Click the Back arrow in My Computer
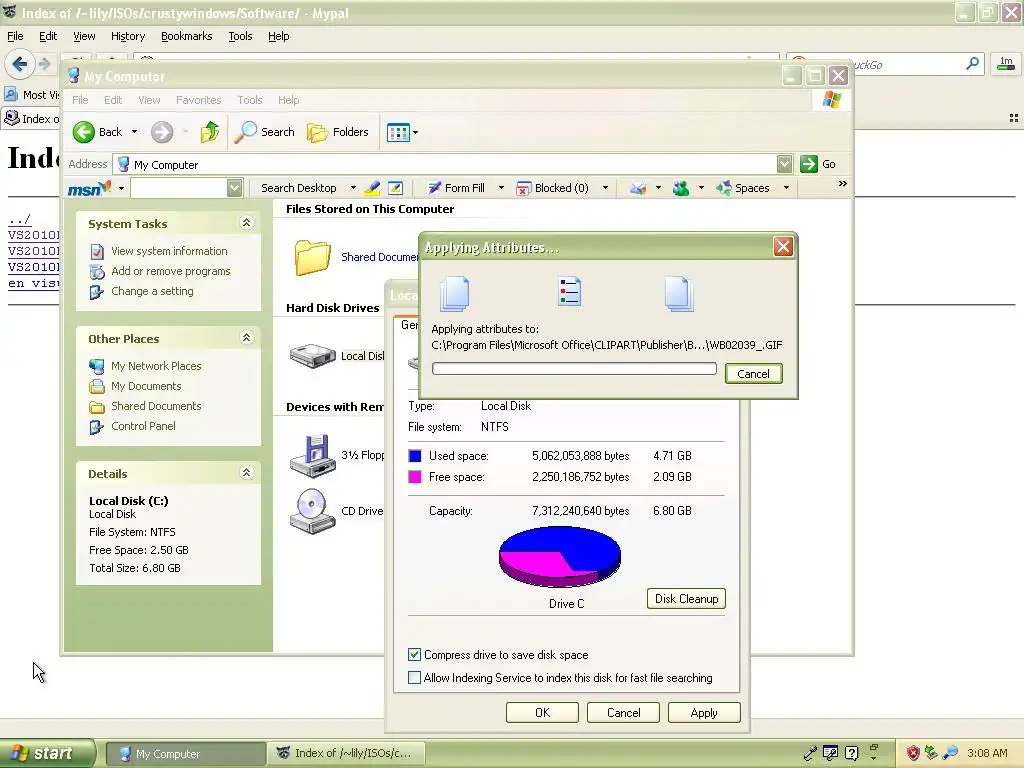 84,132
